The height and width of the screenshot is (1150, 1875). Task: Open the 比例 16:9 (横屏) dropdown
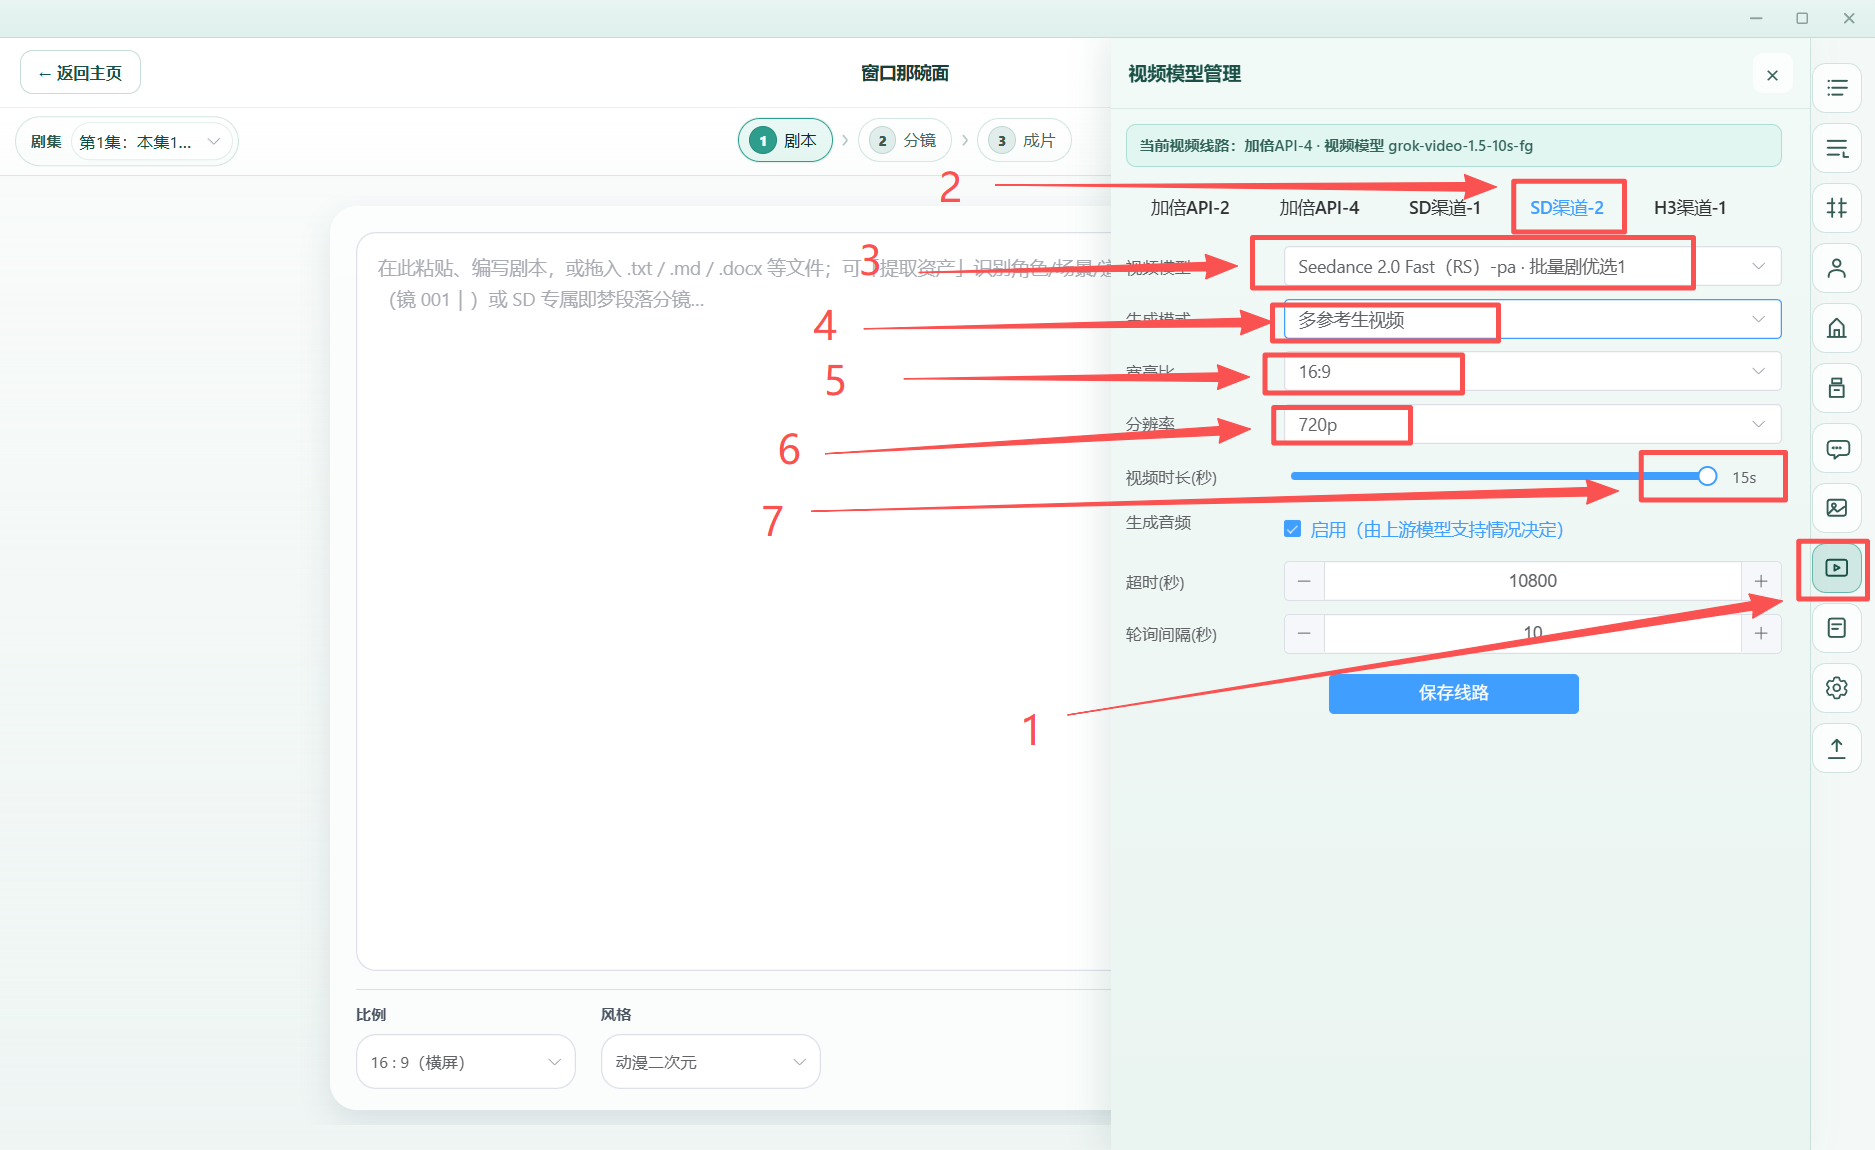click(x=466, y=1062)
